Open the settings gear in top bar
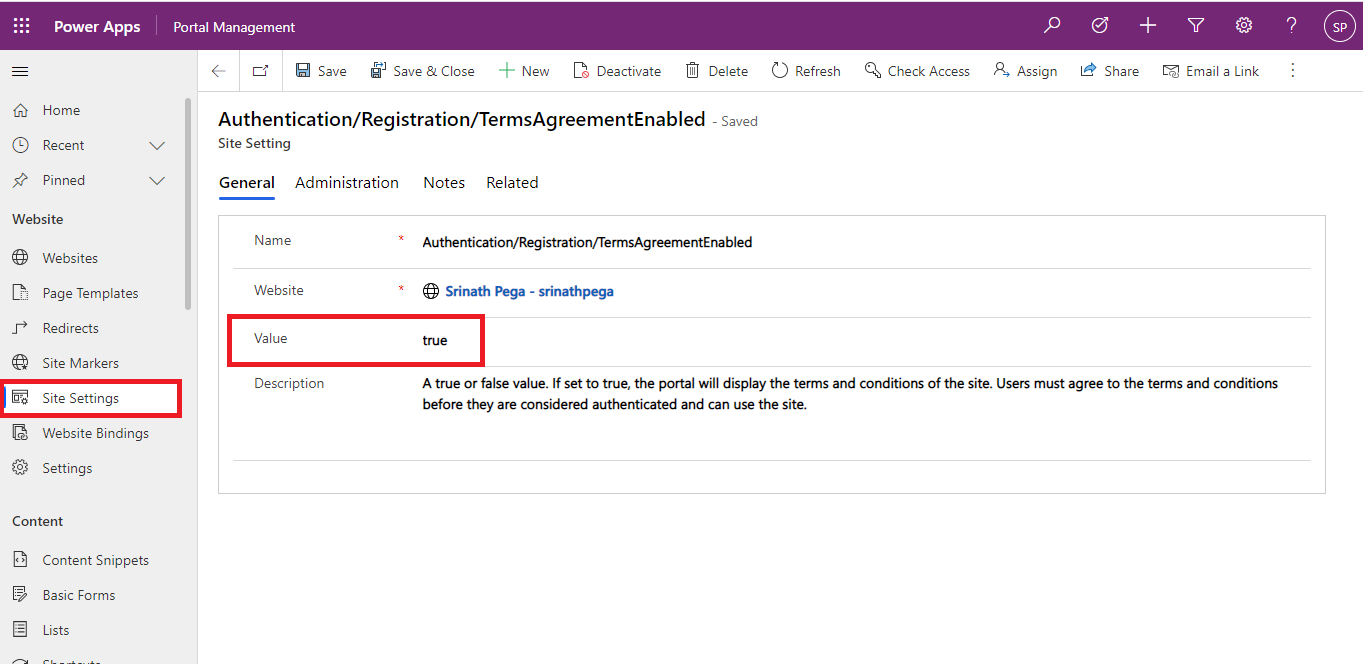1363x664 pixels. (x=1243, y=26)
